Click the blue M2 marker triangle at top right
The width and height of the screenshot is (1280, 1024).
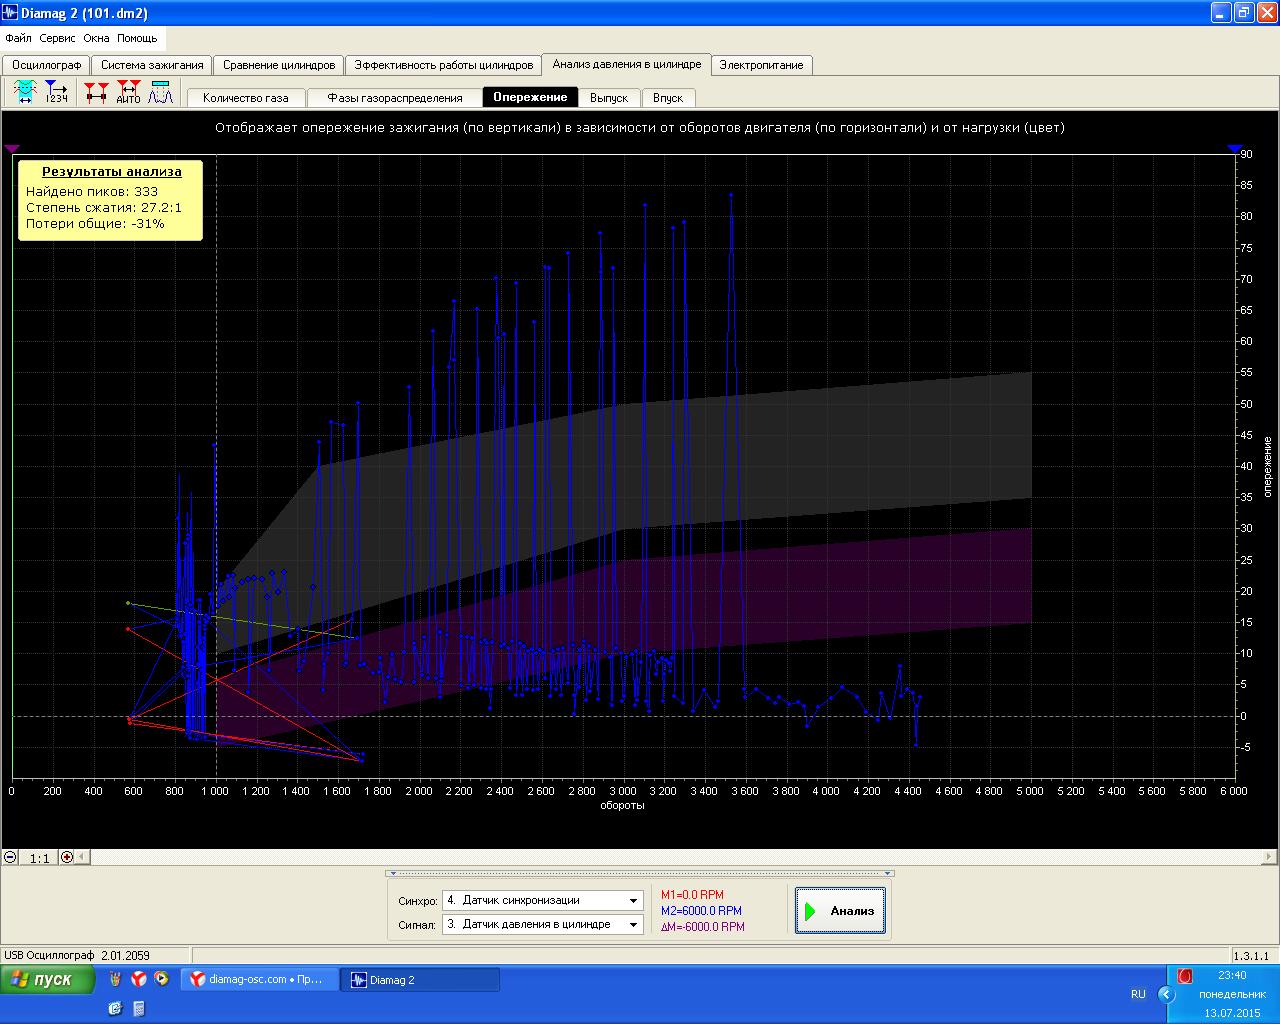click(1233, 148)
